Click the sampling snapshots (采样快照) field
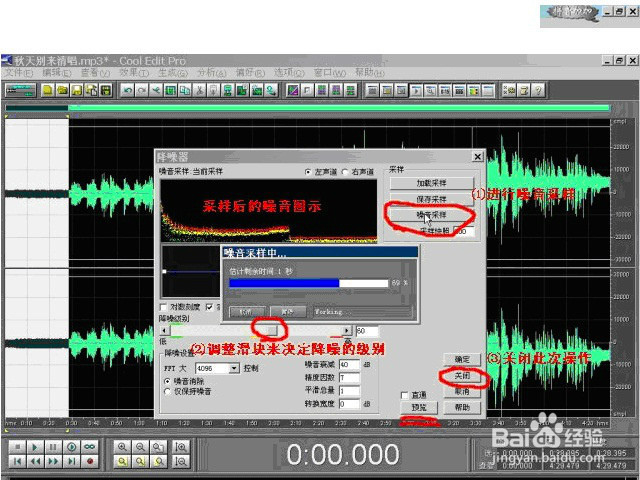Screen dimensions: 640x480 (x=464, y=231)
